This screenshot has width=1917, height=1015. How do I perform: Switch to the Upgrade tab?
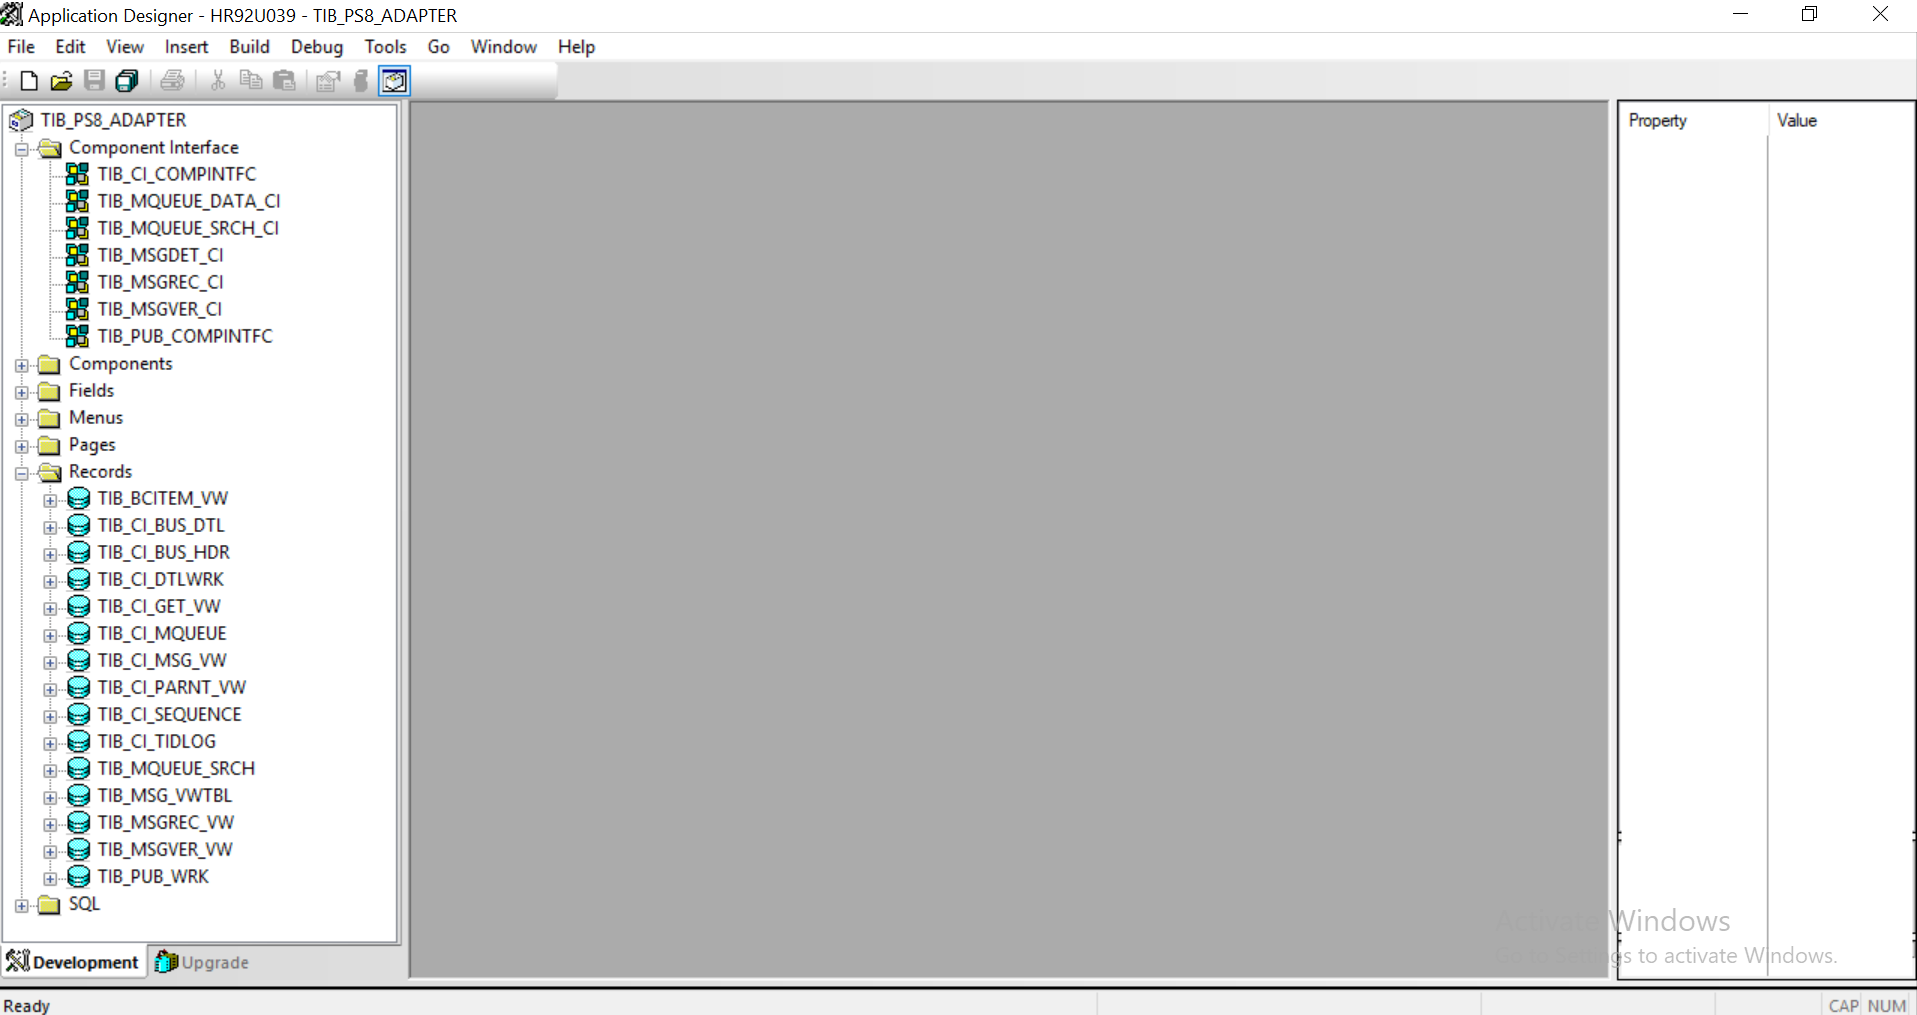point(203,962)
